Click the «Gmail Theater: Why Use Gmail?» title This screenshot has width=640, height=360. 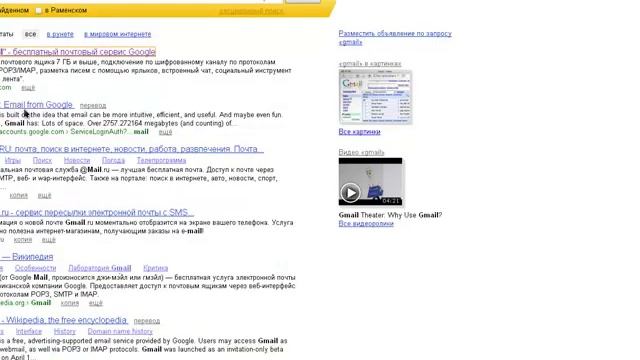tap(390, 215)
